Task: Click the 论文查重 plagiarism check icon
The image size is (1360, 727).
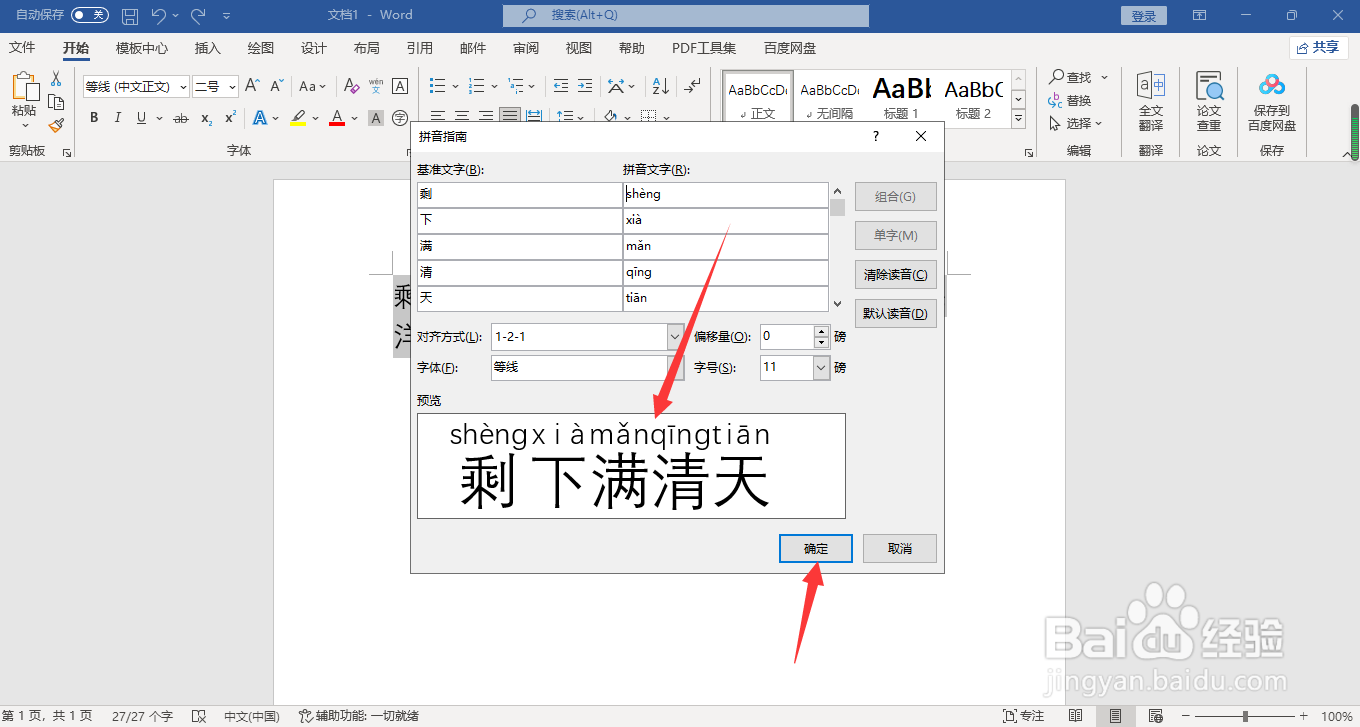Action: [x=1209, y=100]
